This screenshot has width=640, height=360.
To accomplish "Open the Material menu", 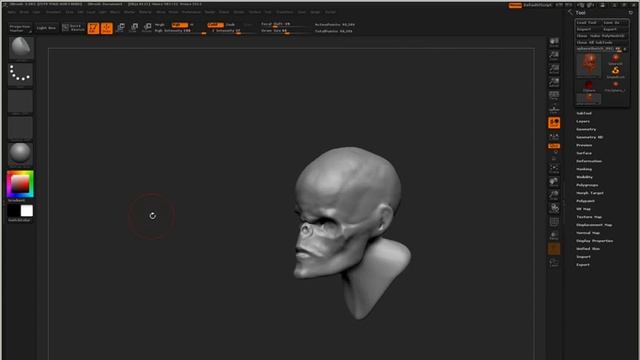I will (145, 12).
